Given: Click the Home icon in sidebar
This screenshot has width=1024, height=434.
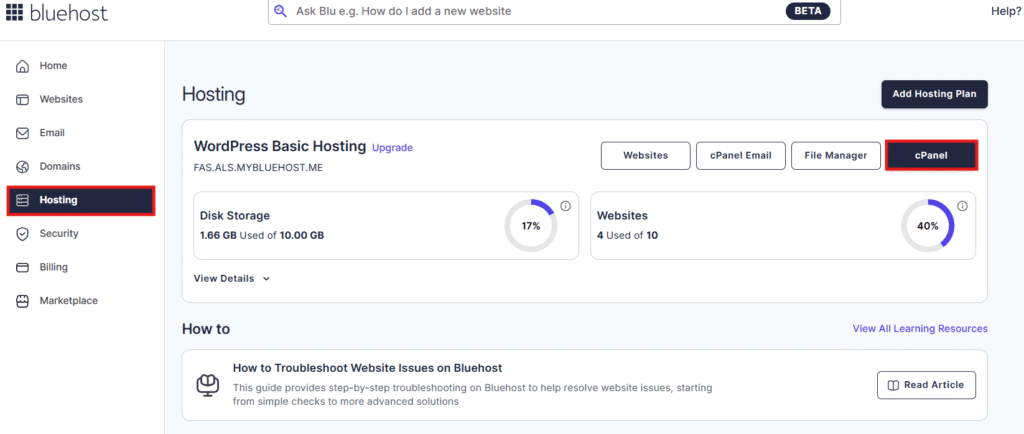Looking at the screenshot, I should click(x=22, y=66).
